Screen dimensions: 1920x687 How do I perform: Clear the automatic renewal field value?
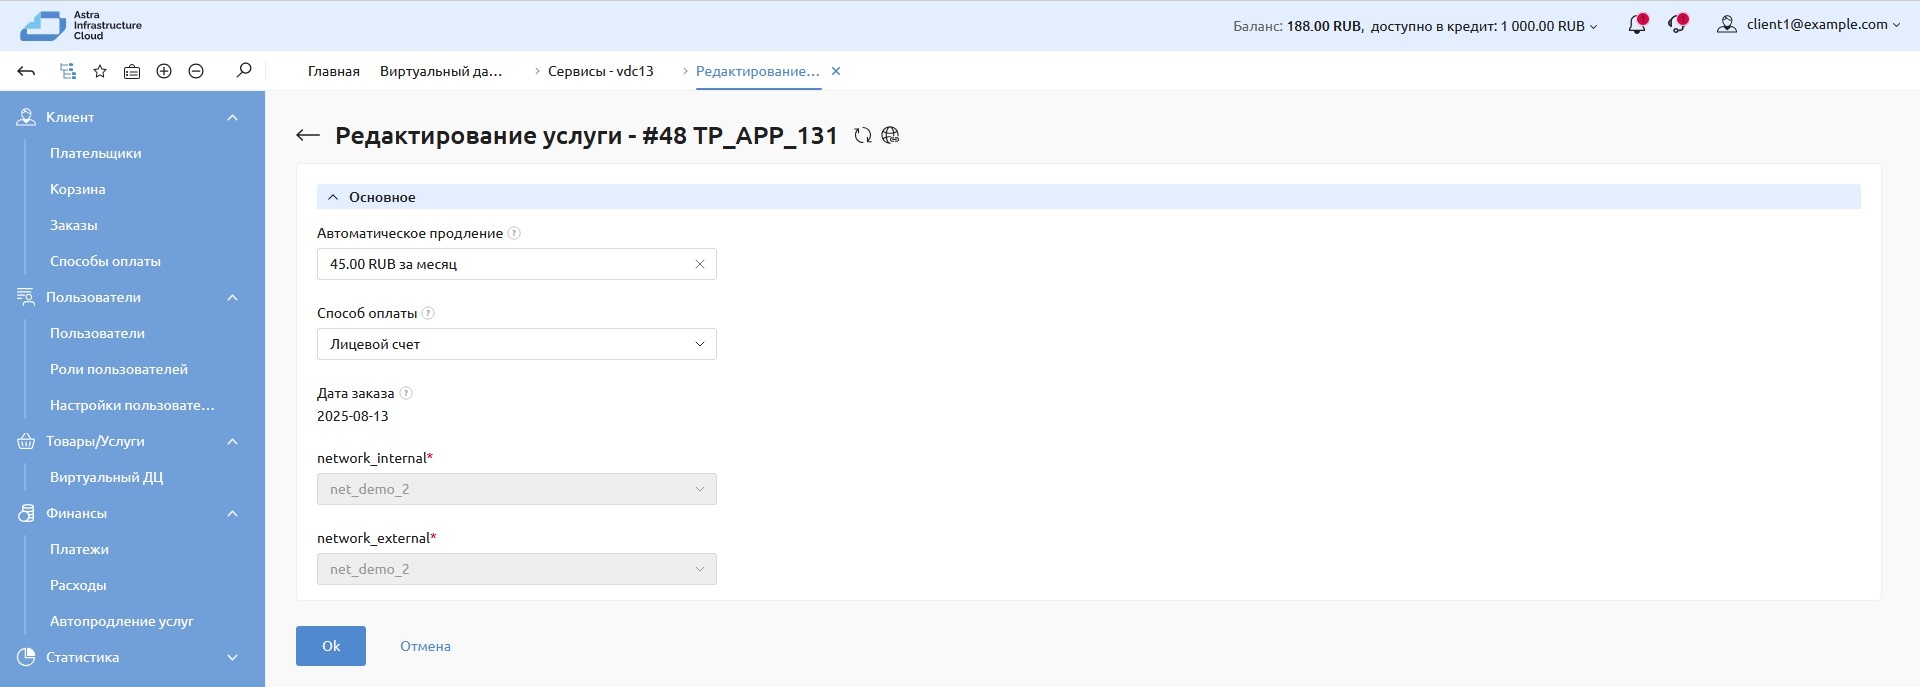[x=700, y=264]
